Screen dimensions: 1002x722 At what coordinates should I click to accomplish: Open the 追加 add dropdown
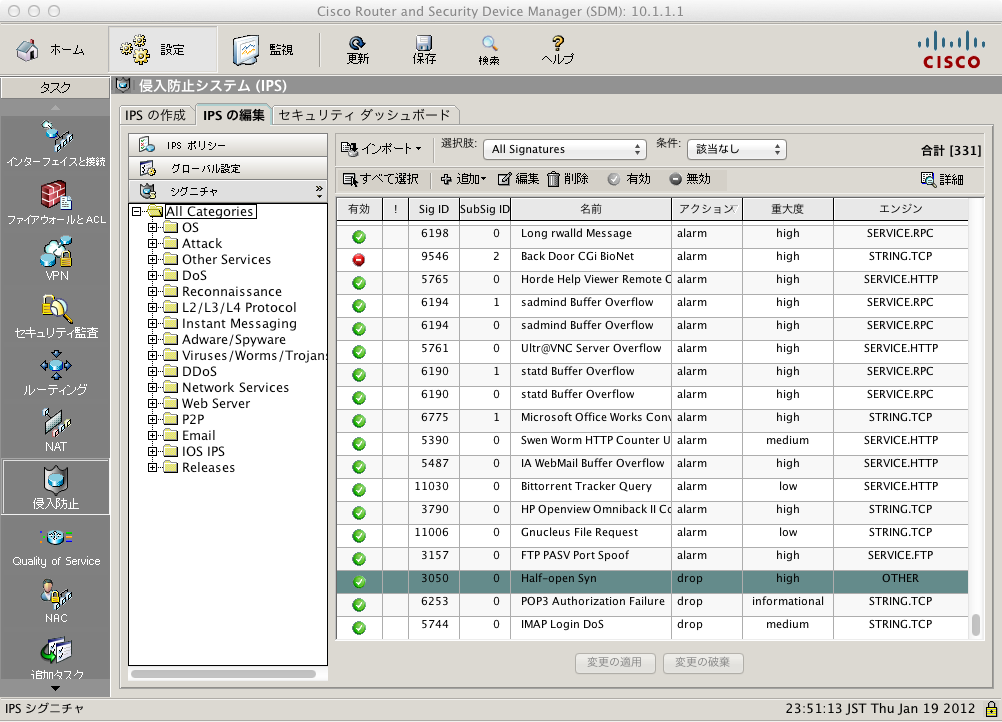pyautogui.click(x=463, y=179)
